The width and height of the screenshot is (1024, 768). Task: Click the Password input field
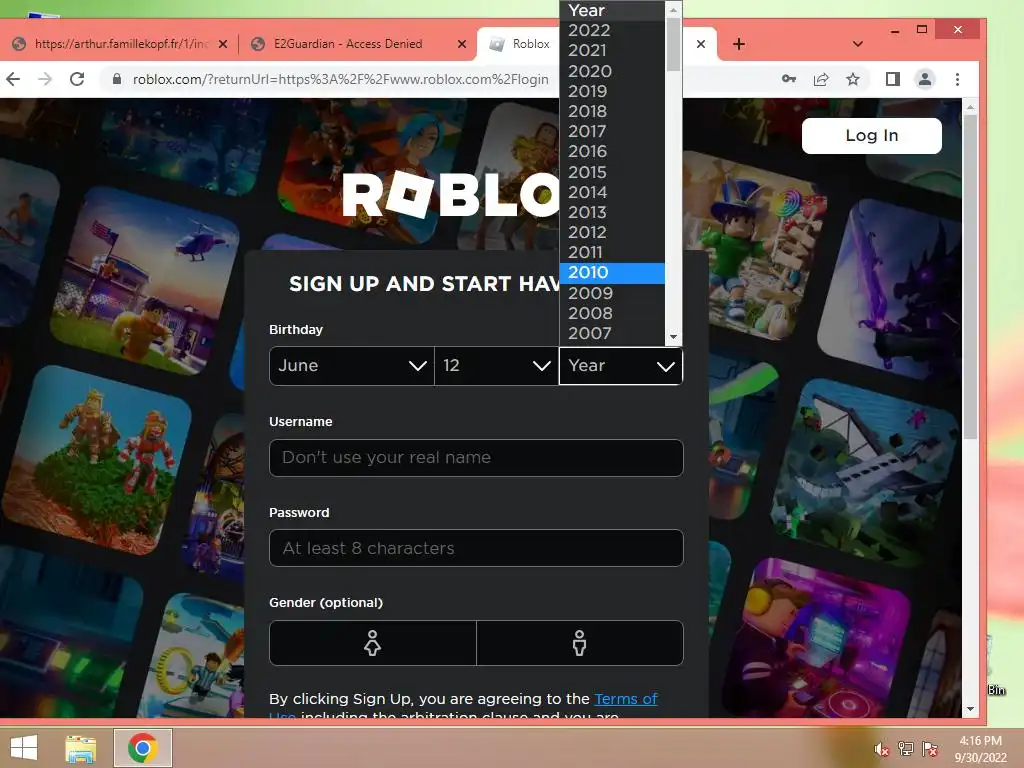476,549
